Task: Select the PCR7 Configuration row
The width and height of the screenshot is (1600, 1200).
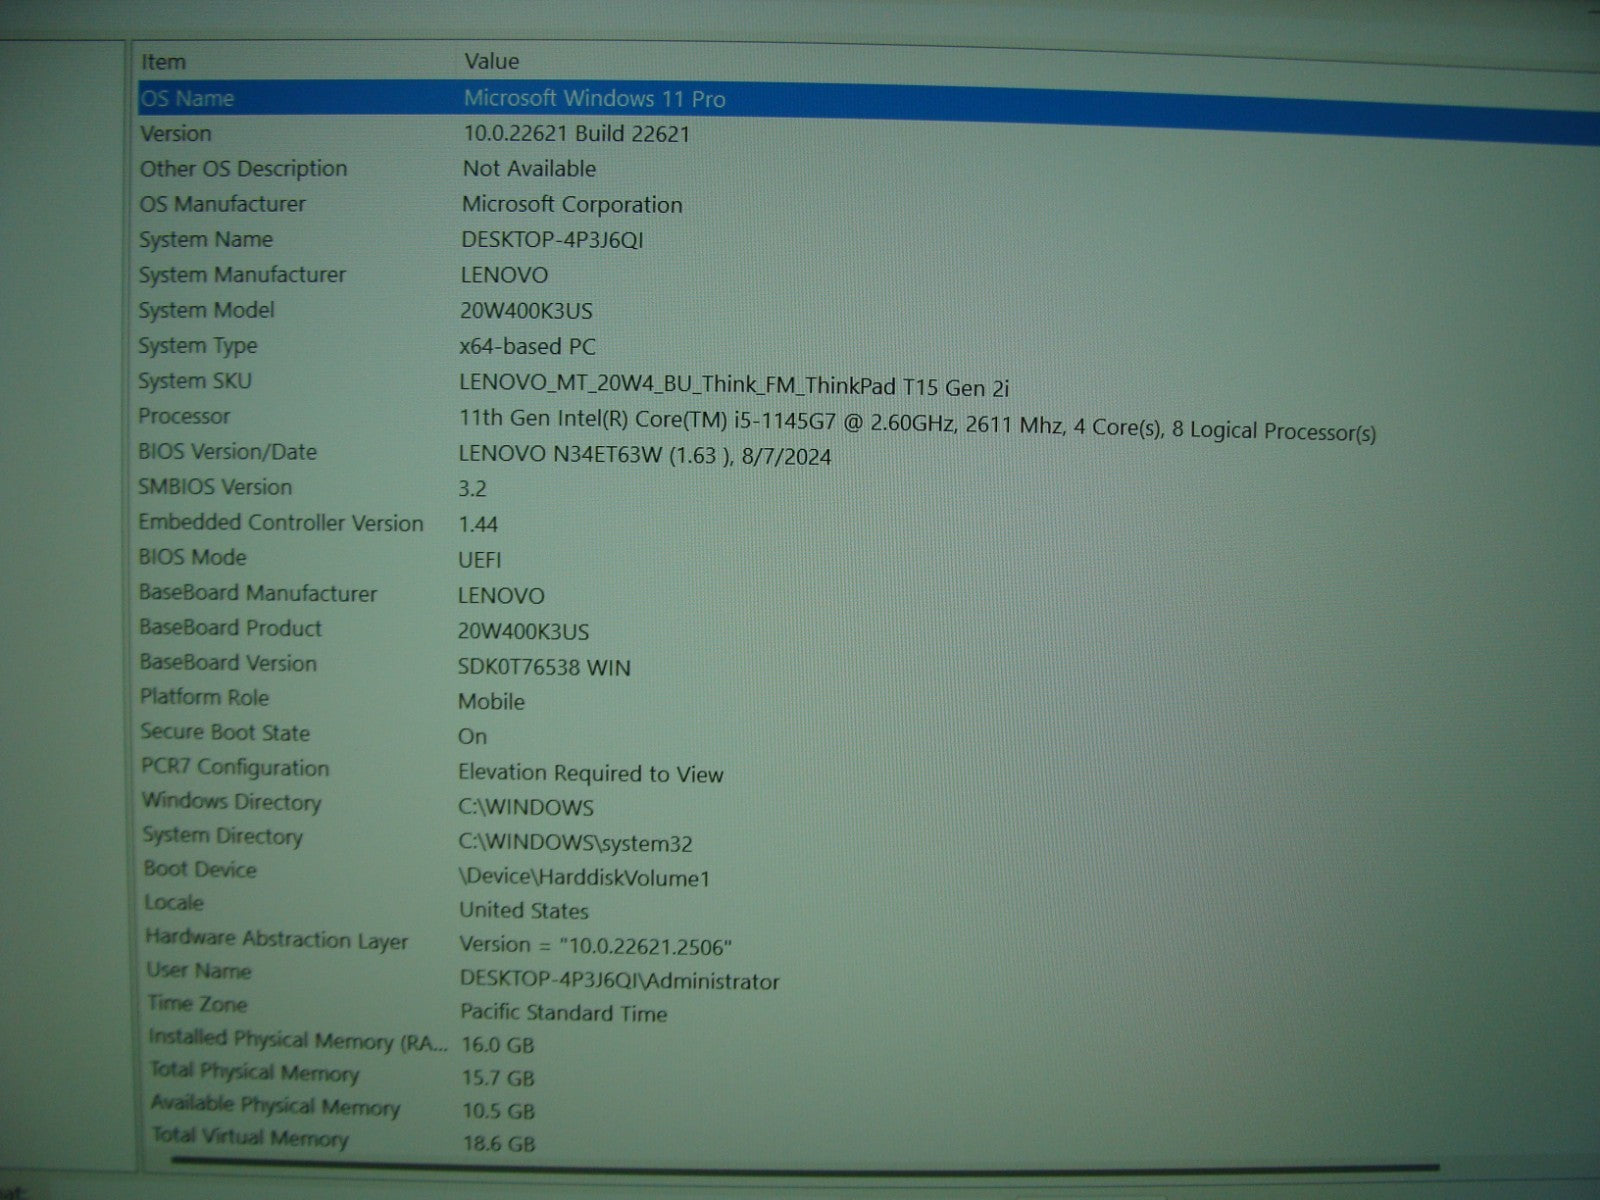Action: pyautogui.click(x=235, y=768)
